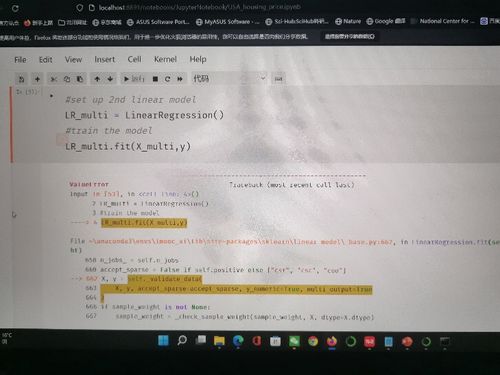Reload the page in browser
500x375 pixels.
(15, 8)
